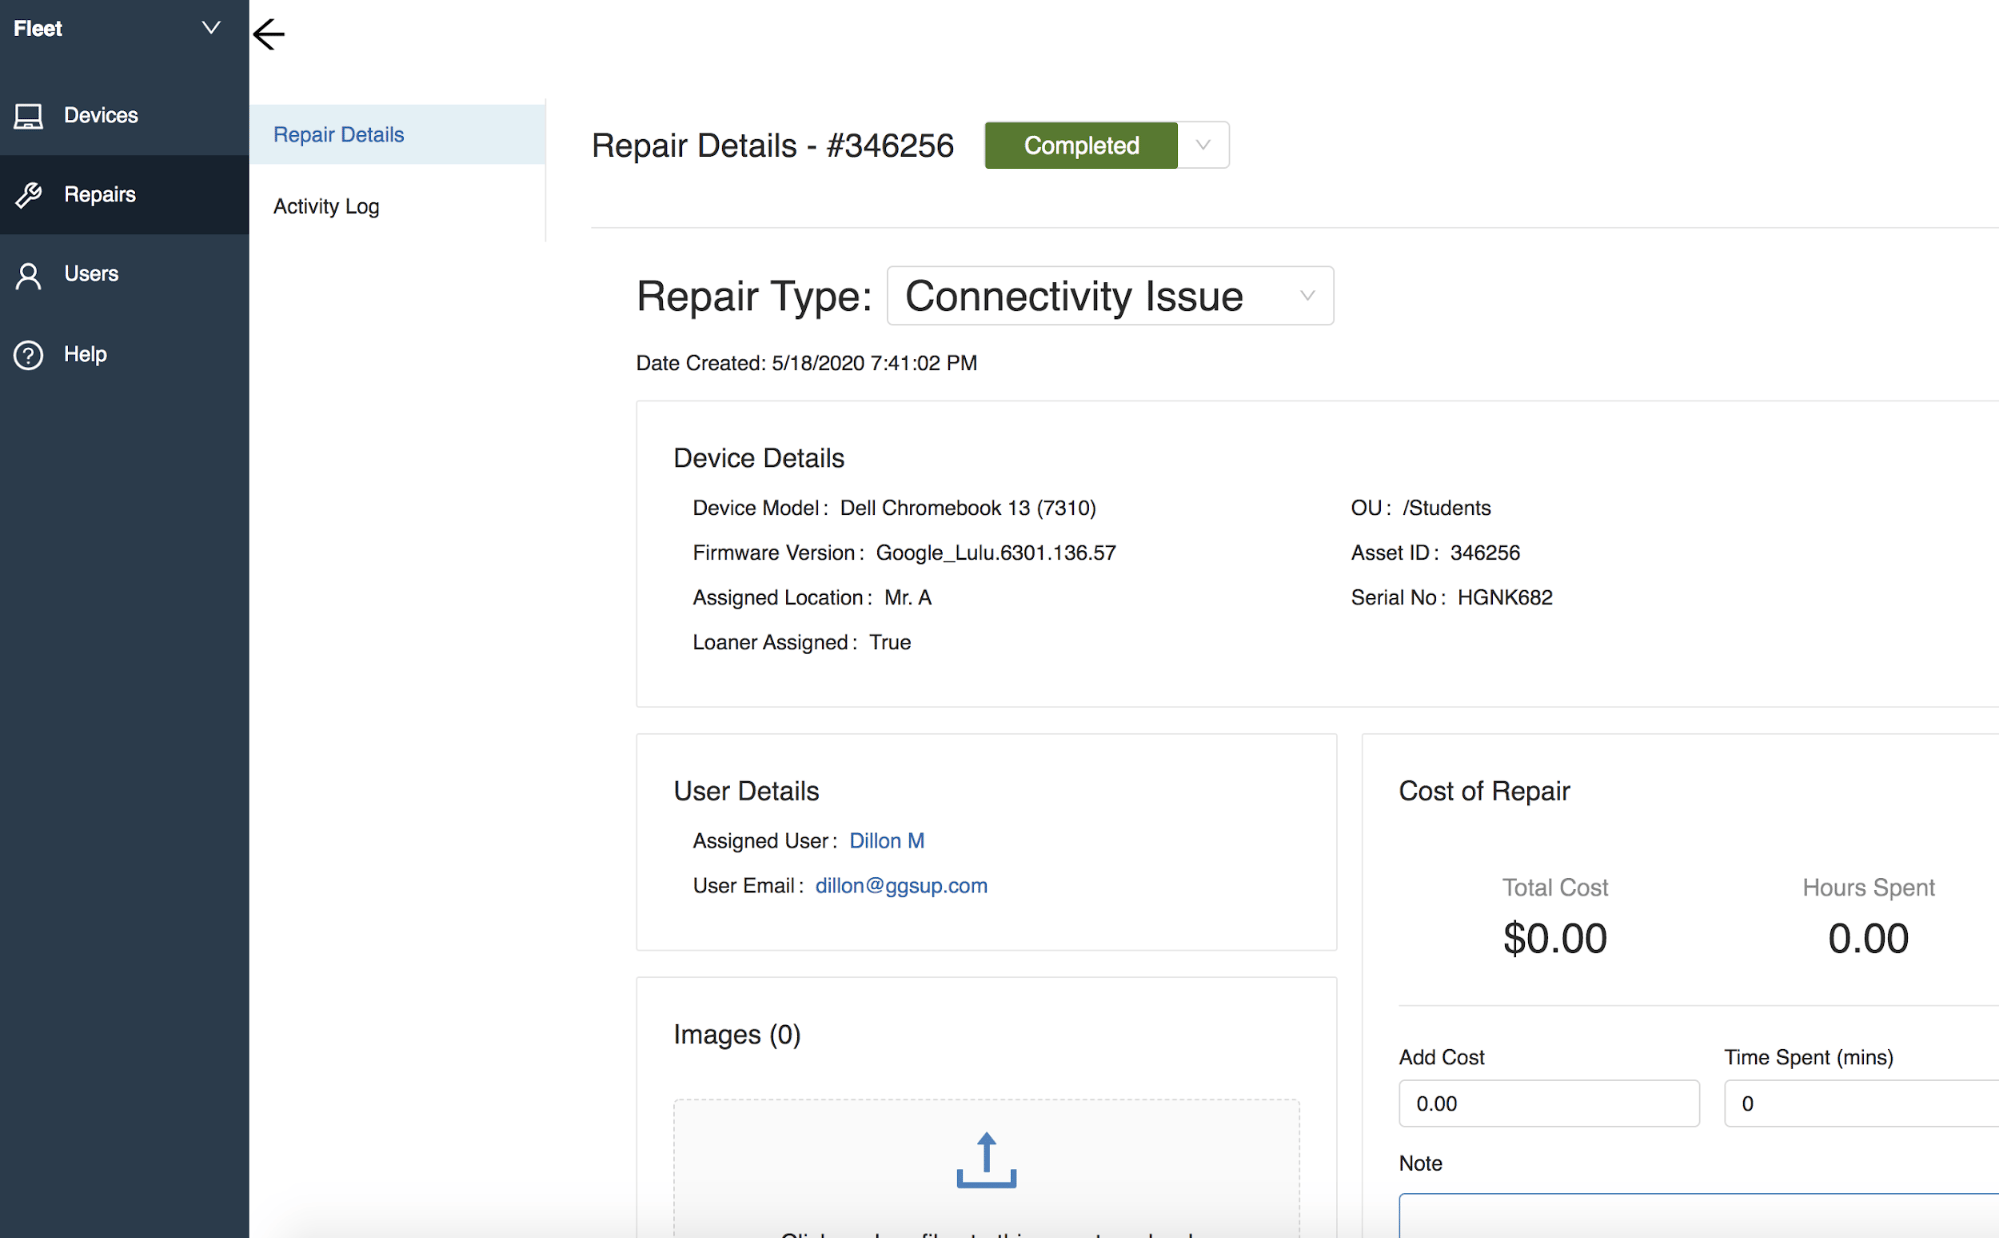1999x1238 pixels.
Task: Click the Cost of Repair heading
Action: click(1484, 791)
